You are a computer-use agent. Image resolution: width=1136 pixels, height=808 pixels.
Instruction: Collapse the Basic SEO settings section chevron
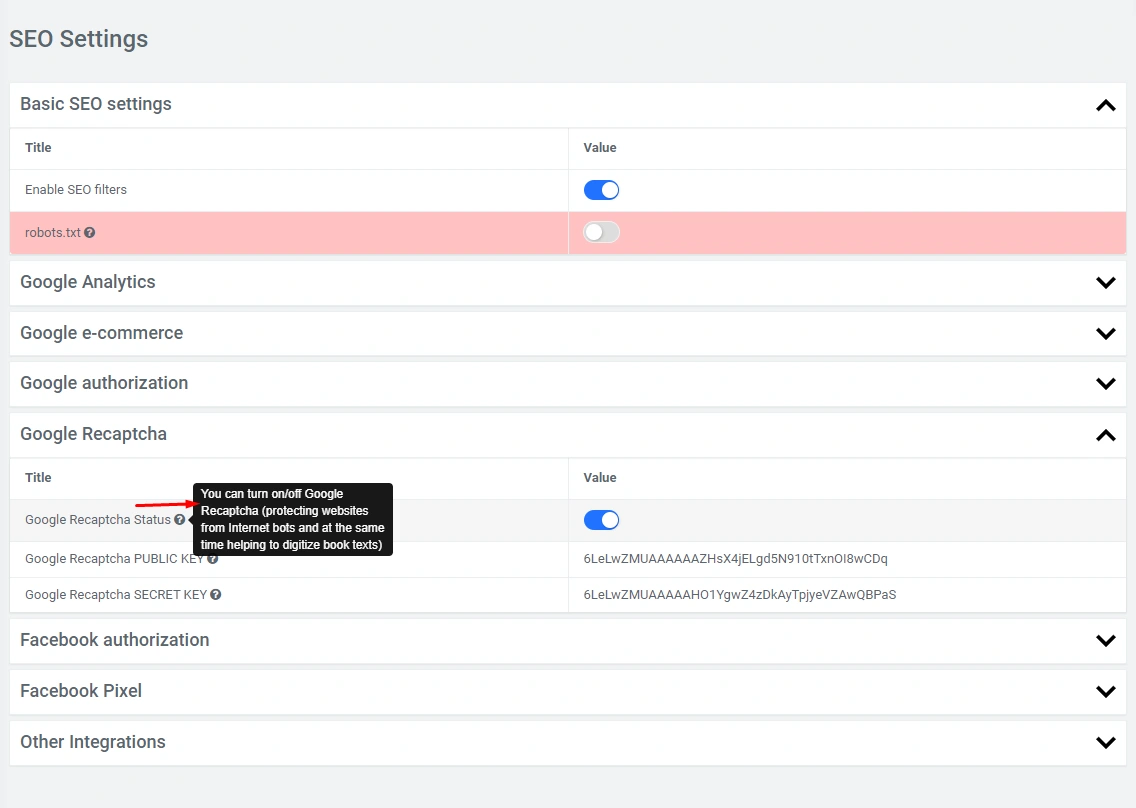click(x=1105, y=105)
